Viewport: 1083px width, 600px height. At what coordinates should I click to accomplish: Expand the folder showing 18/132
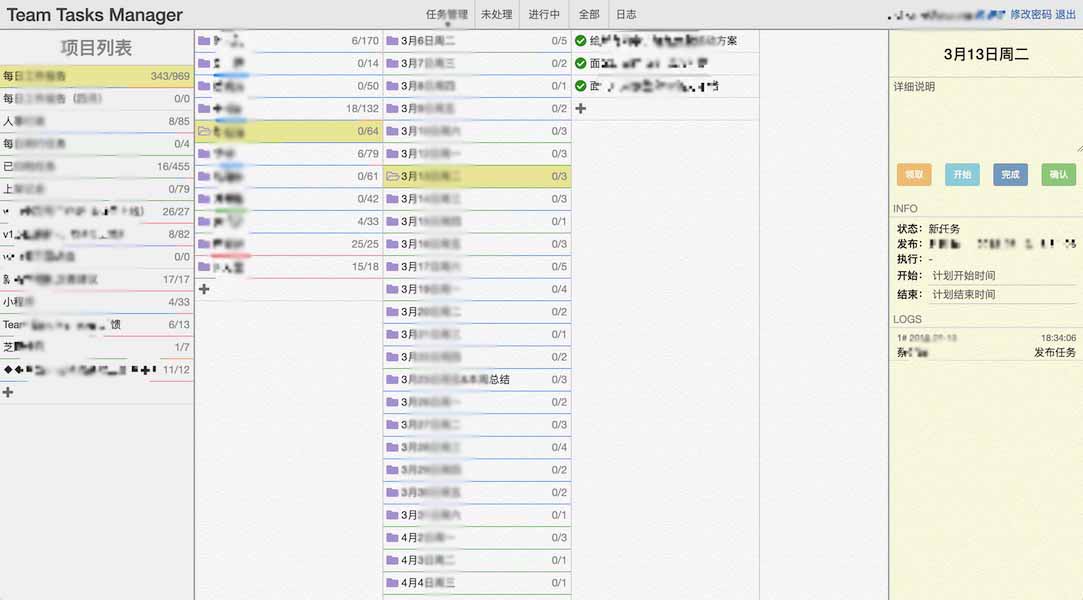coord(205,108)
